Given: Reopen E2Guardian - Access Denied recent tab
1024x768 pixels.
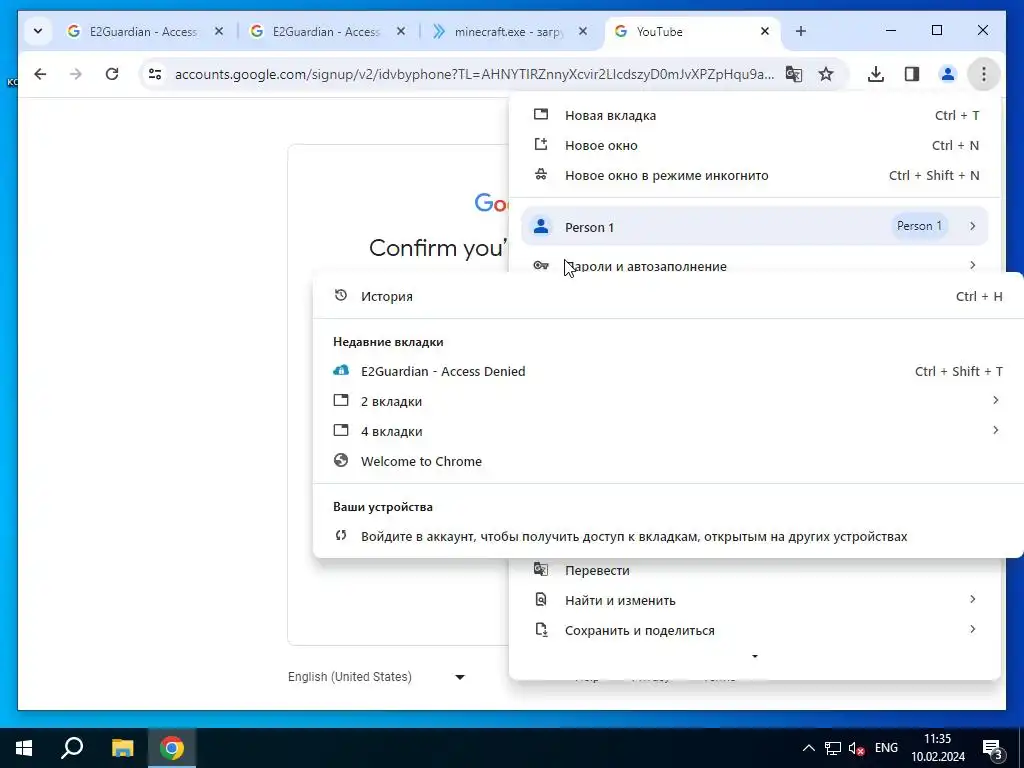Looking at the screenshot, I should [668, 371].
